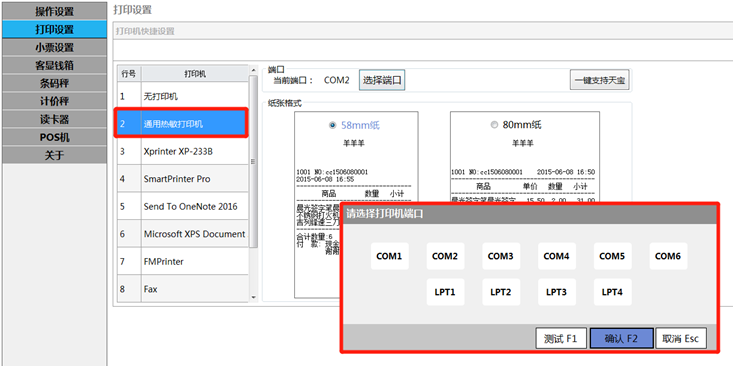Select Microsoft XPS Document printer
This screenshot has height=366, width=733.
point(182,234)
